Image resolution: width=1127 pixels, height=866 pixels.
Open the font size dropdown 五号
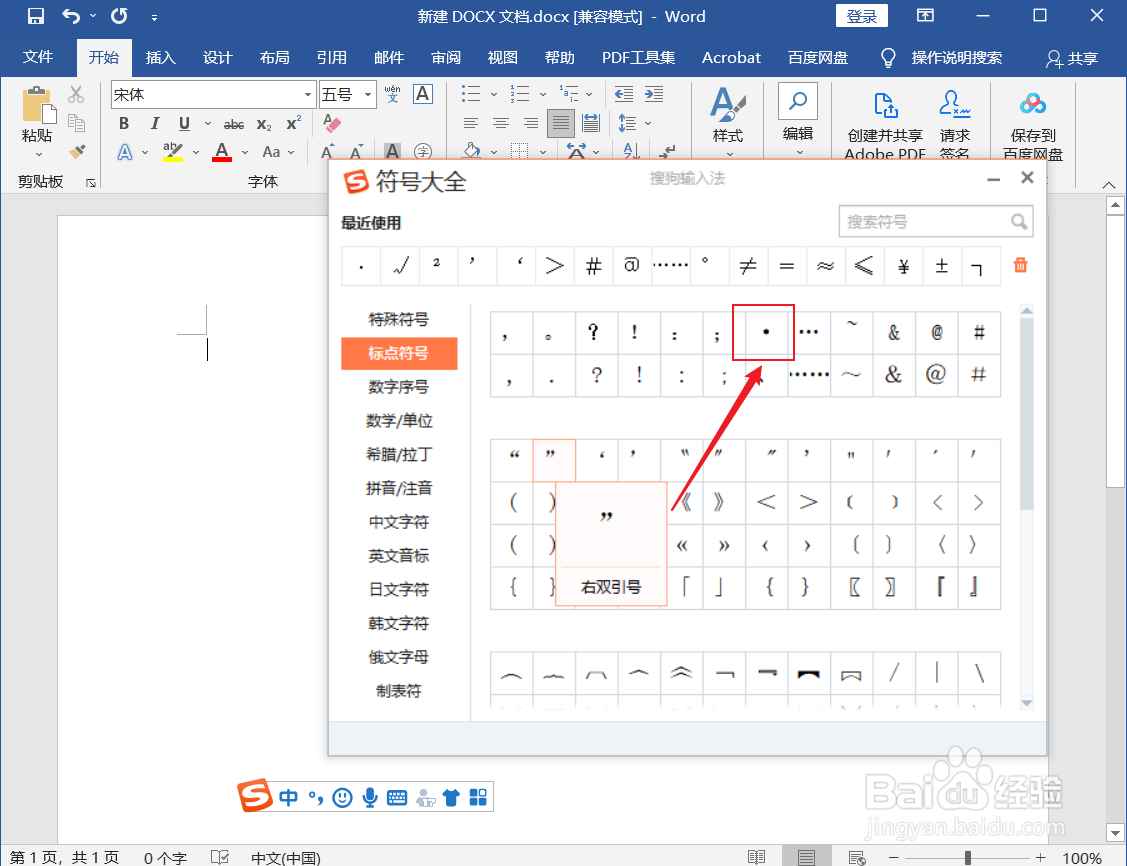coord(367,95)
